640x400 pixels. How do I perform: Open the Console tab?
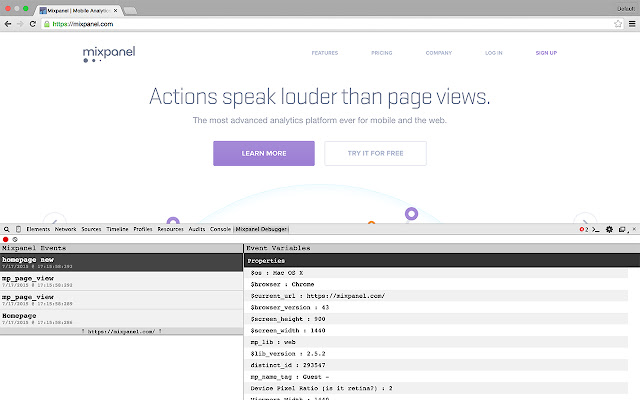coord(220,229)
